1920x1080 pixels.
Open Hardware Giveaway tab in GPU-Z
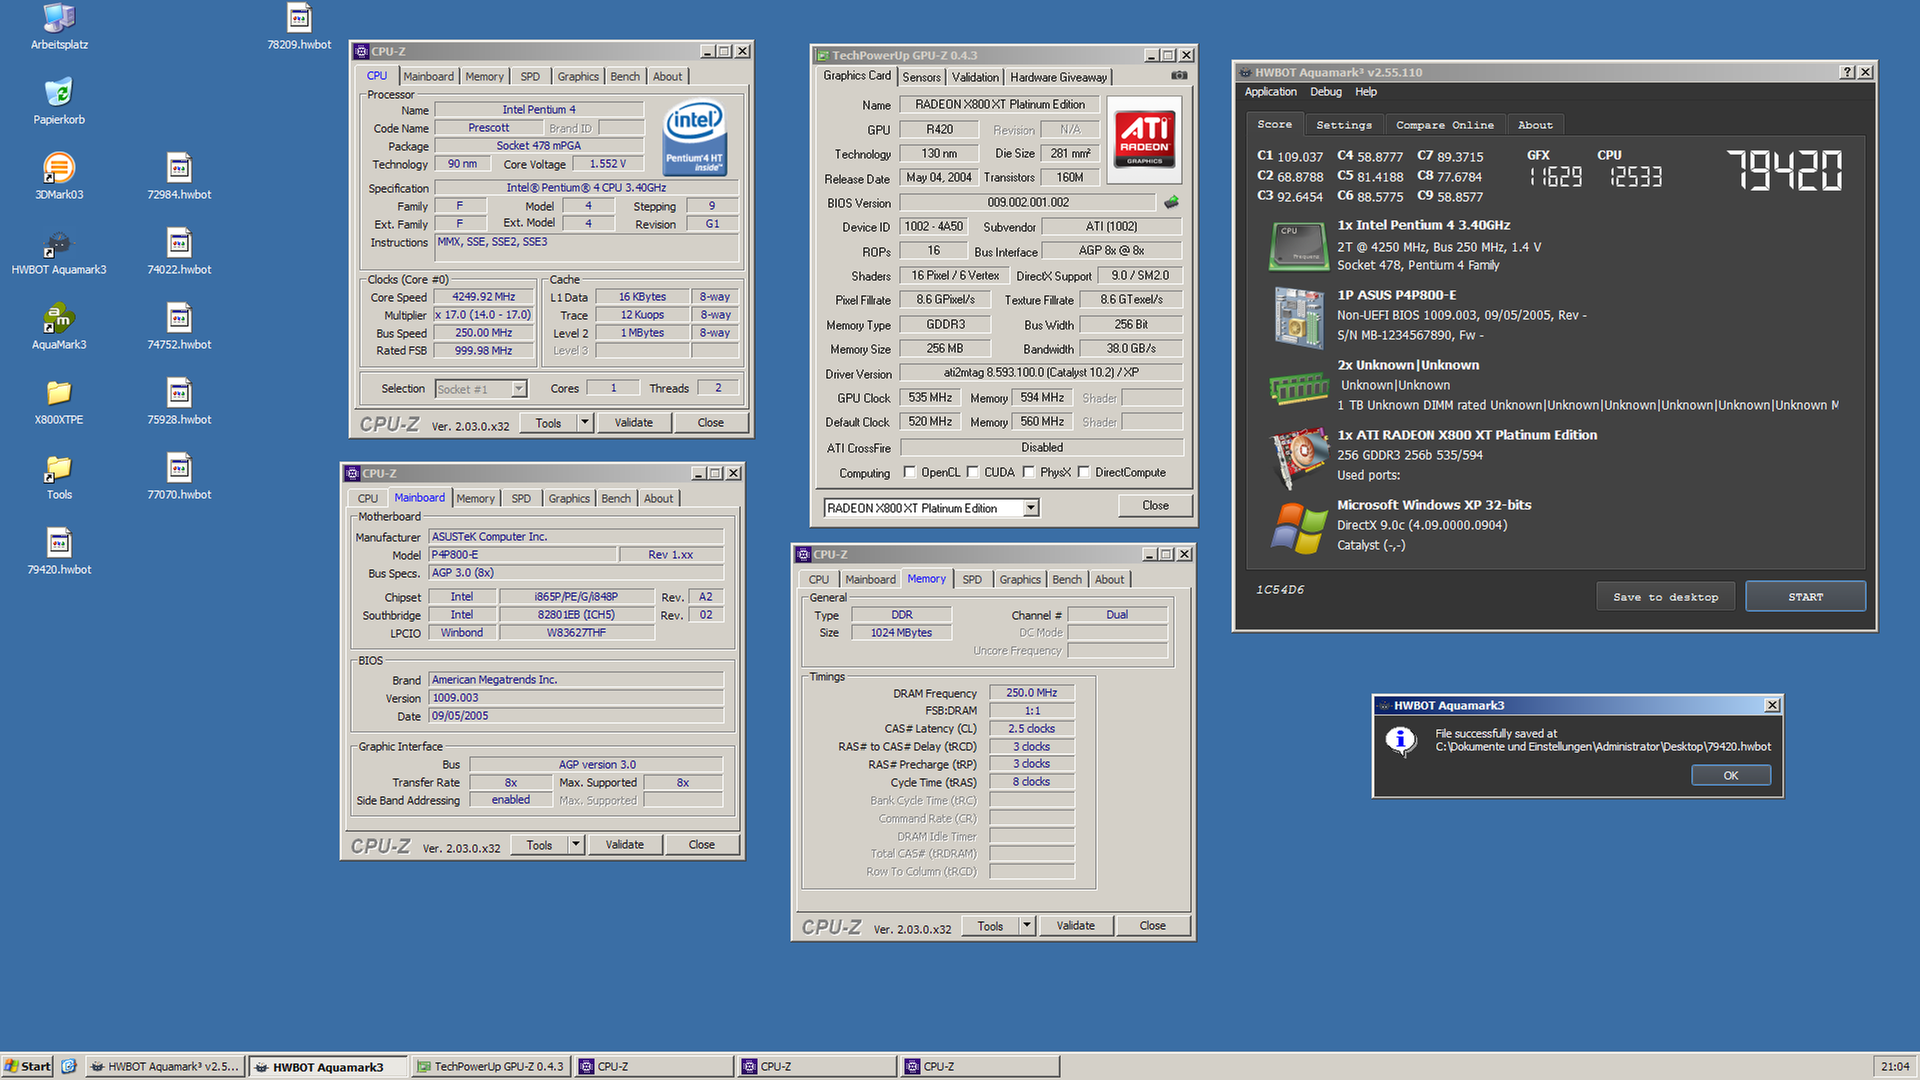tap(1058, 77)
